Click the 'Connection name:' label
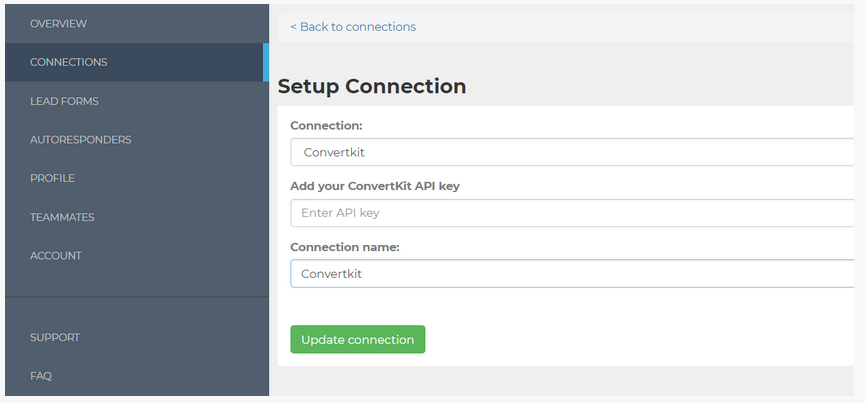 pos(344,247)
